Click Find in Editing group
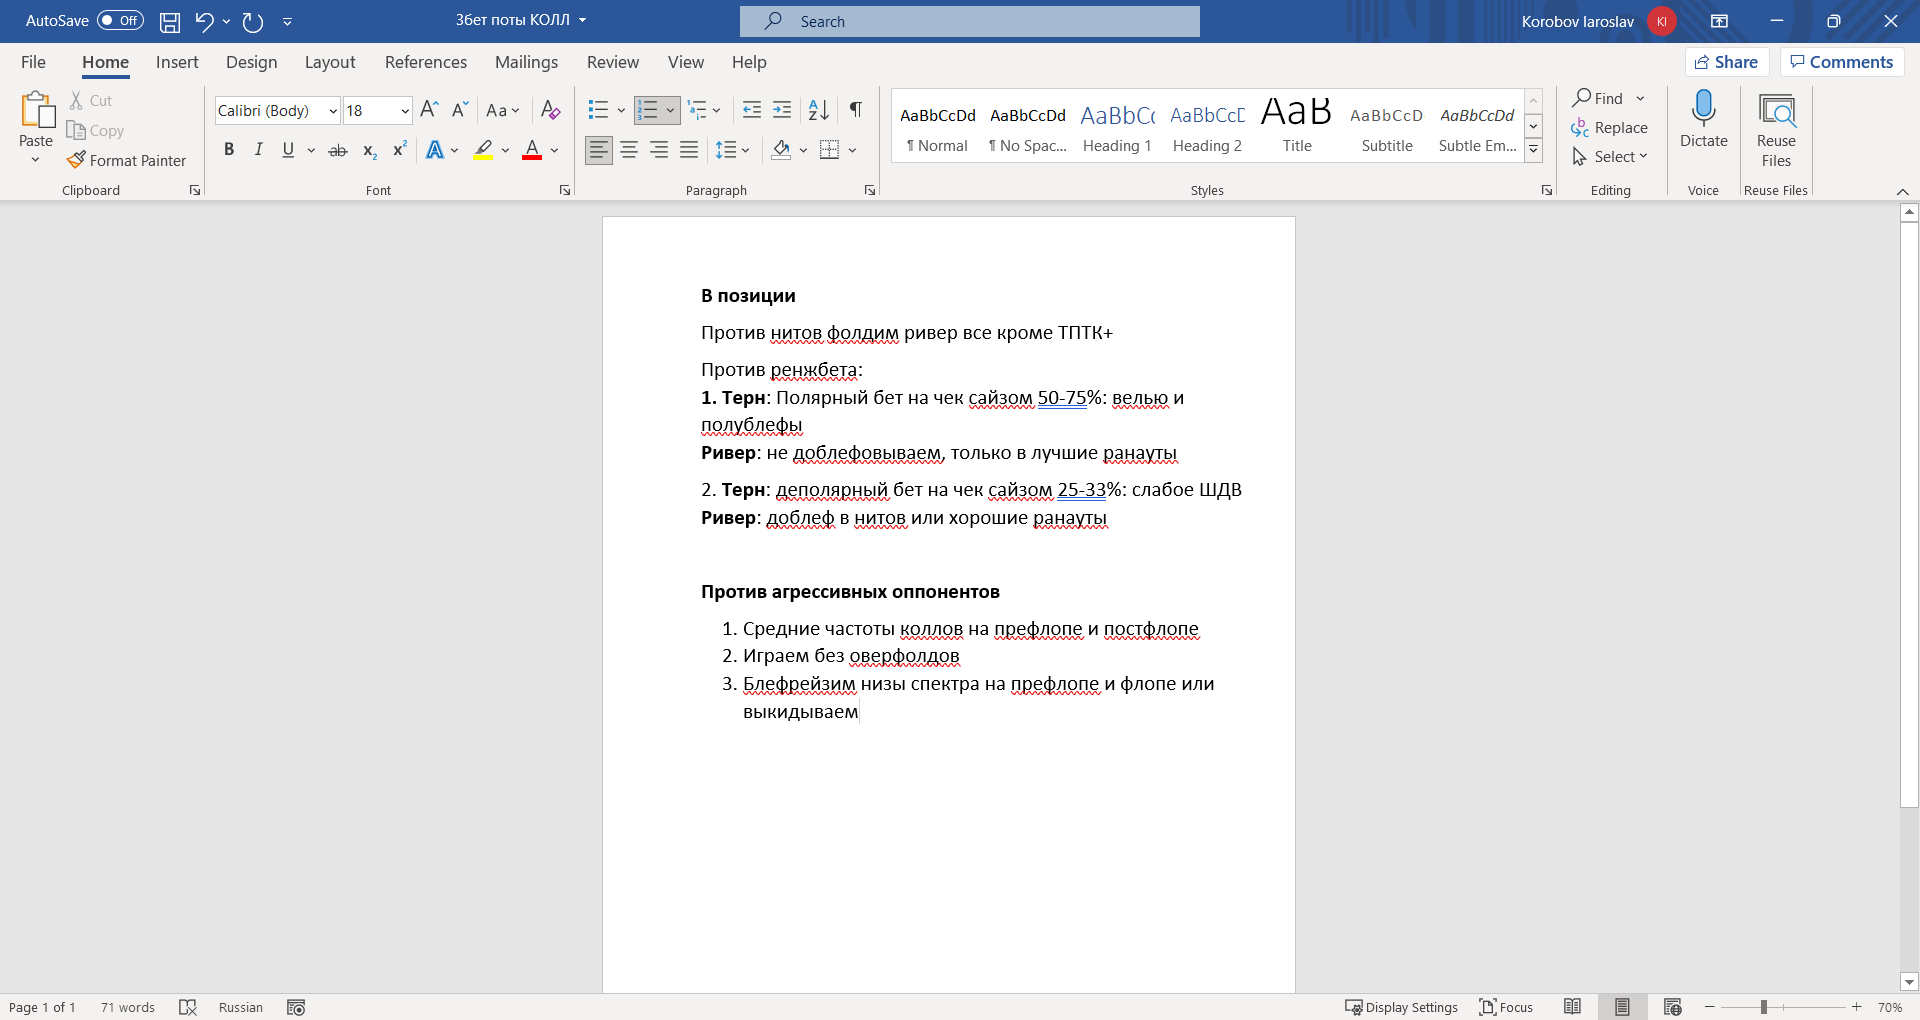 pyautogui.click(x=1598, y=98)
